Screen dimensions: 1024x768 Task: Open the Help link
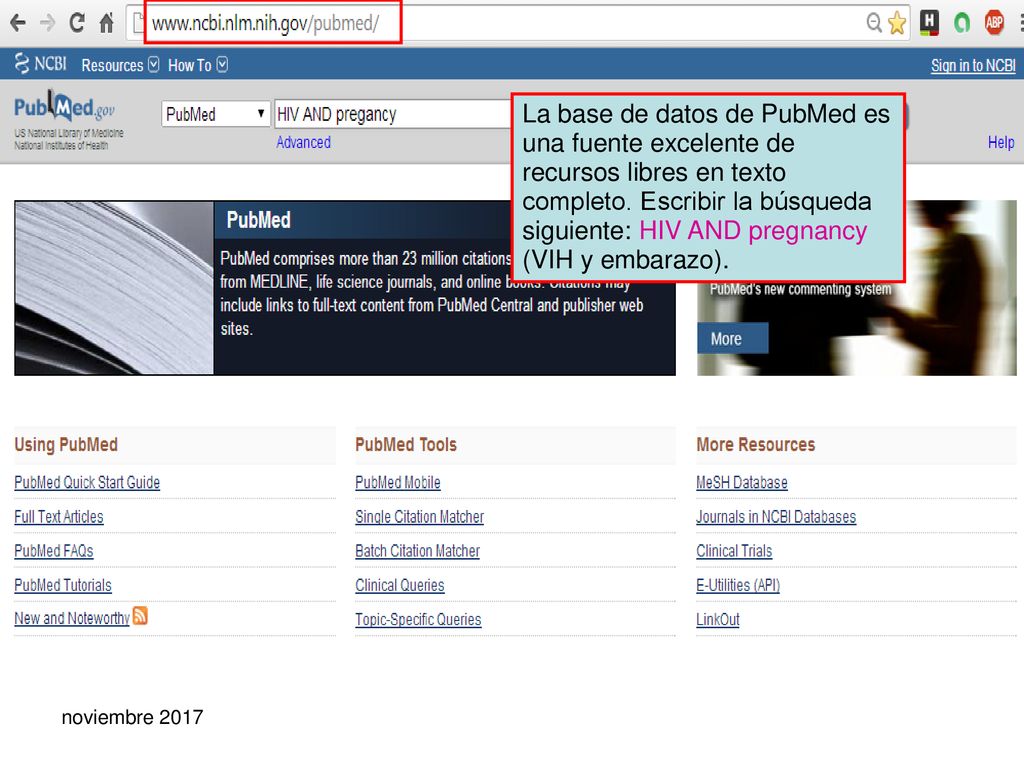pyautogui.click(x=1000, y=142)
